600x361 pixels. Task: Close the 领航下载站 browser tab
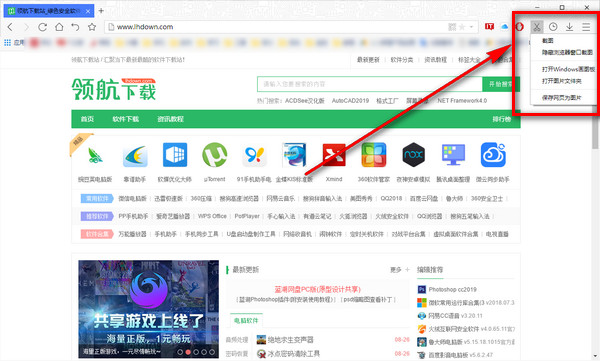click(x=88, y=11)
